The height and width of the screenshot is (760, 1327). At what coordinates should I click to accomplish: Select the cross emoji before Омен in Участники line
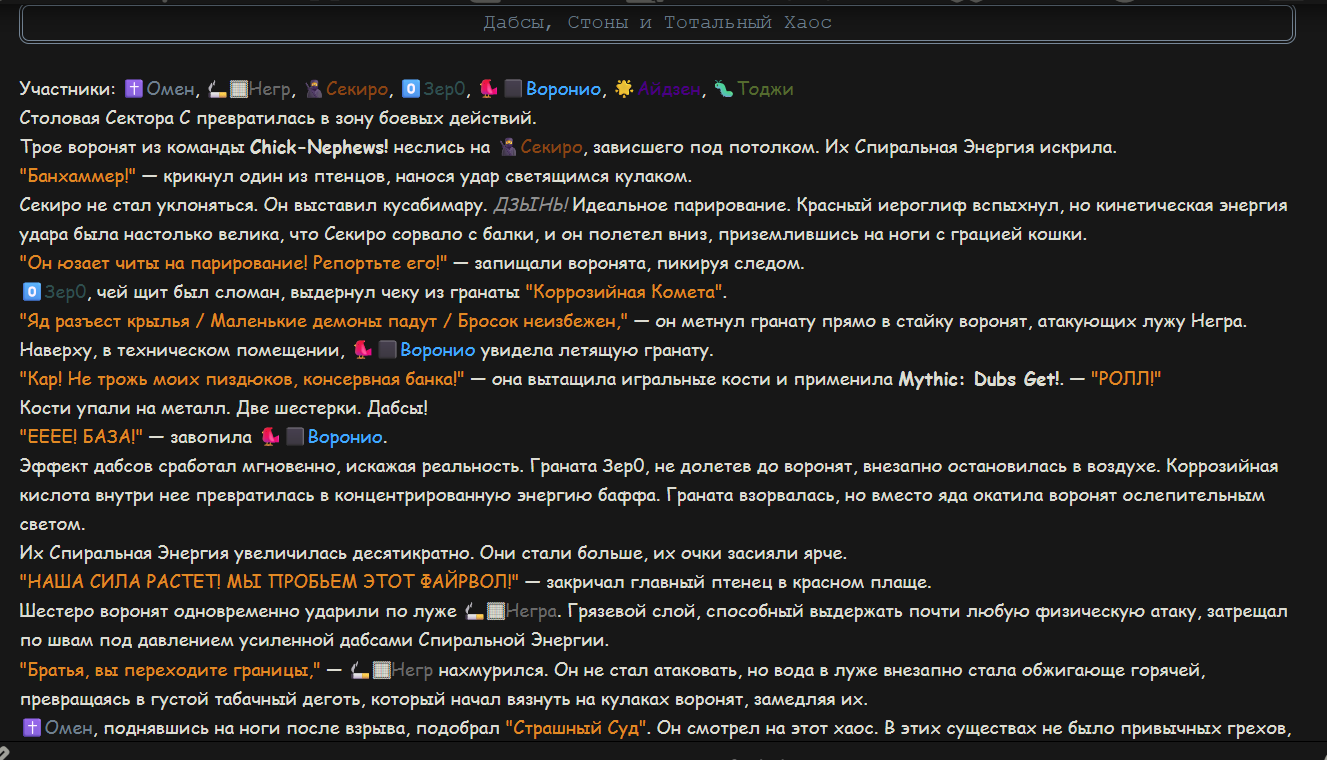click(x=133, y=90)
